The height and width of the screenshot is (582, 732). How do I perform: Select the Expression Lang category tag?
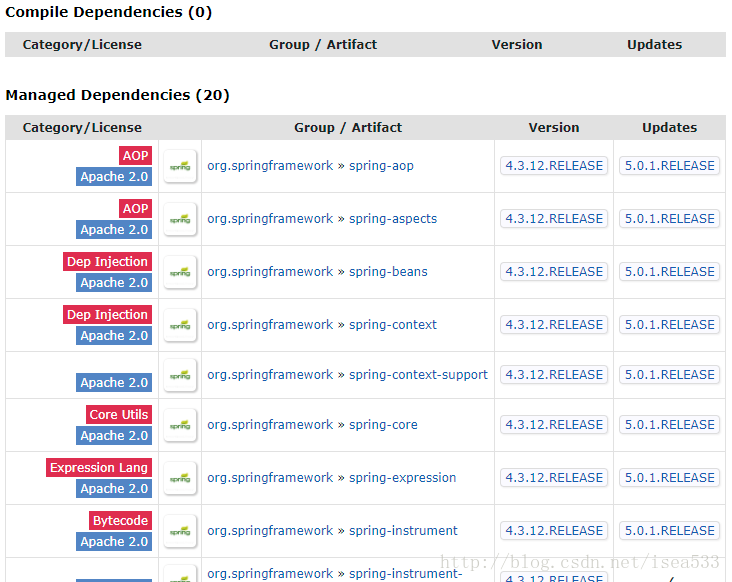tap(99, 467)
